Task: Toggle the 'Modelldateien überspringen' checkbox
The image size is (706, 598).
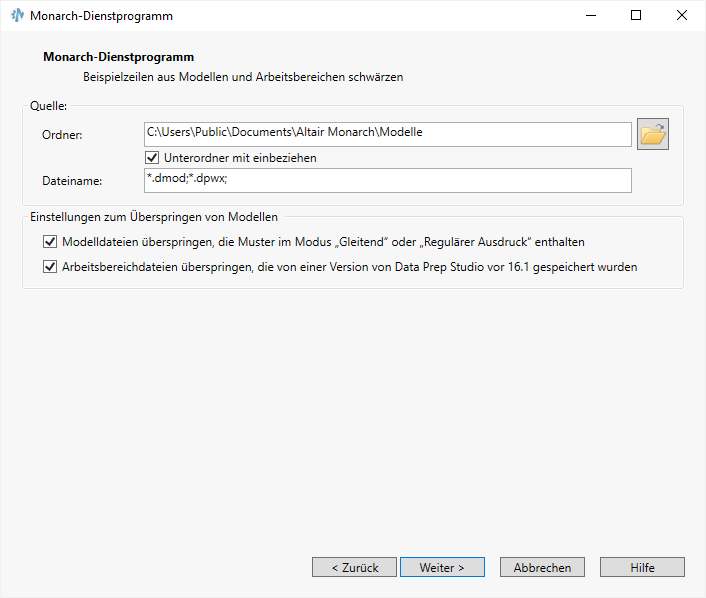Action: pos(50,242)
